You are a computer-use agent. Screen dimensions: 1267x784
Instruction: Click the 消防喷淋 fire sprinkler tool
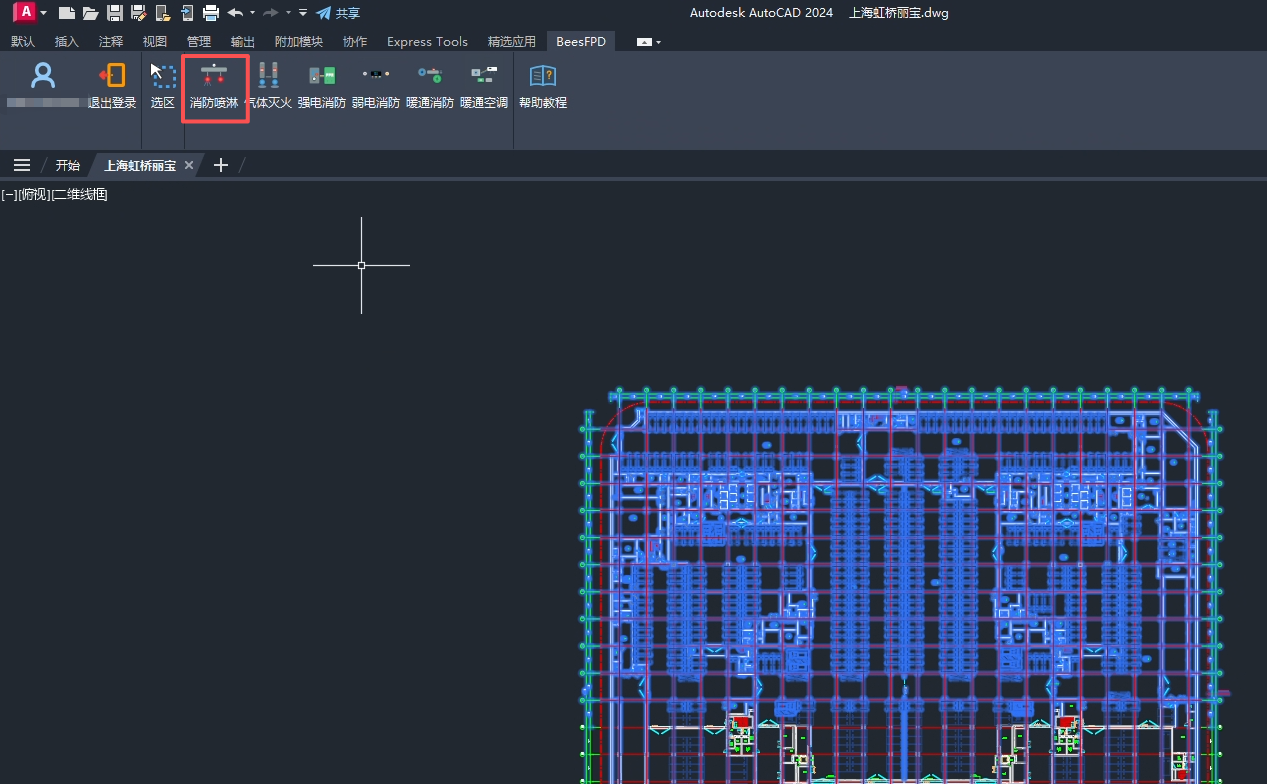pos(214,86)
